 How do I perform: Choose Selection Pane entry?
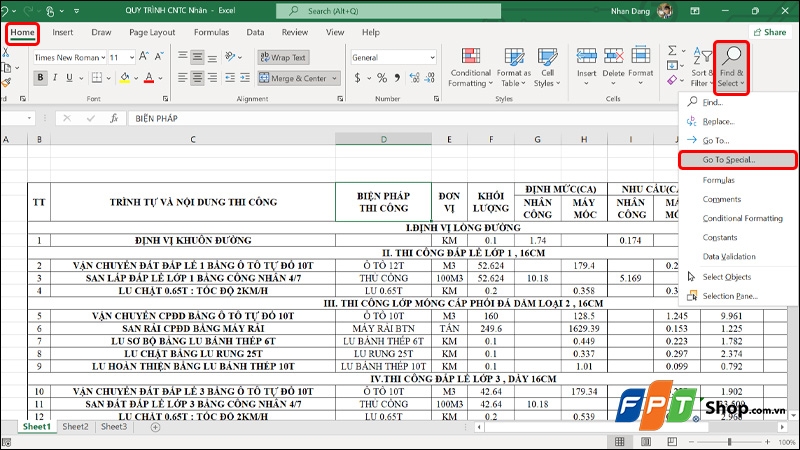[x=730, y=296]
